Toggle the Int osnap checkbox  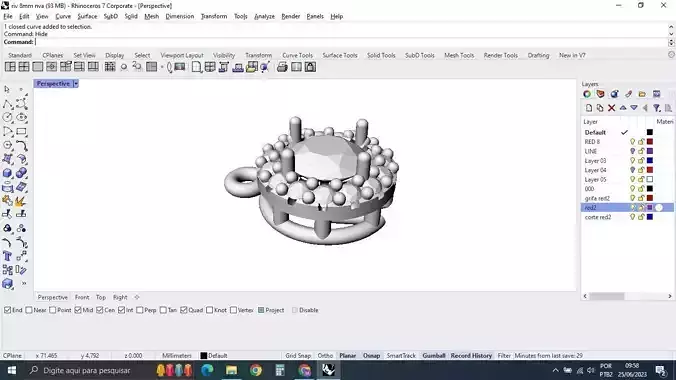click(122, 310)
